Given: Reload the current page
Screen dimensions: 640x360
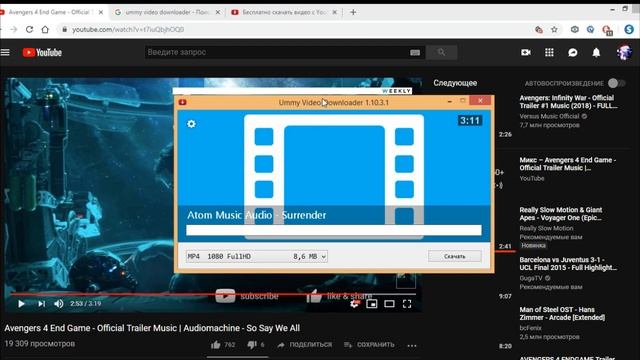Looking at the screenshot, I should [29, 29].
